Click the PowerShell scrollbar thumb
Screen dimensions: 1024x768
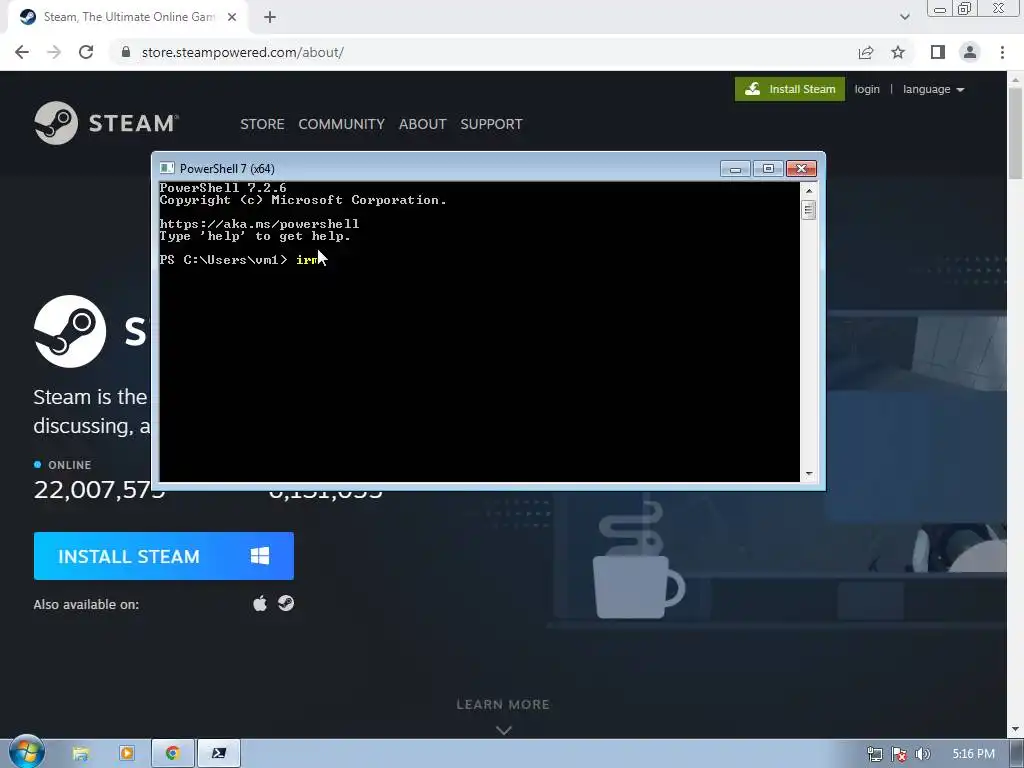coord(809,210)
